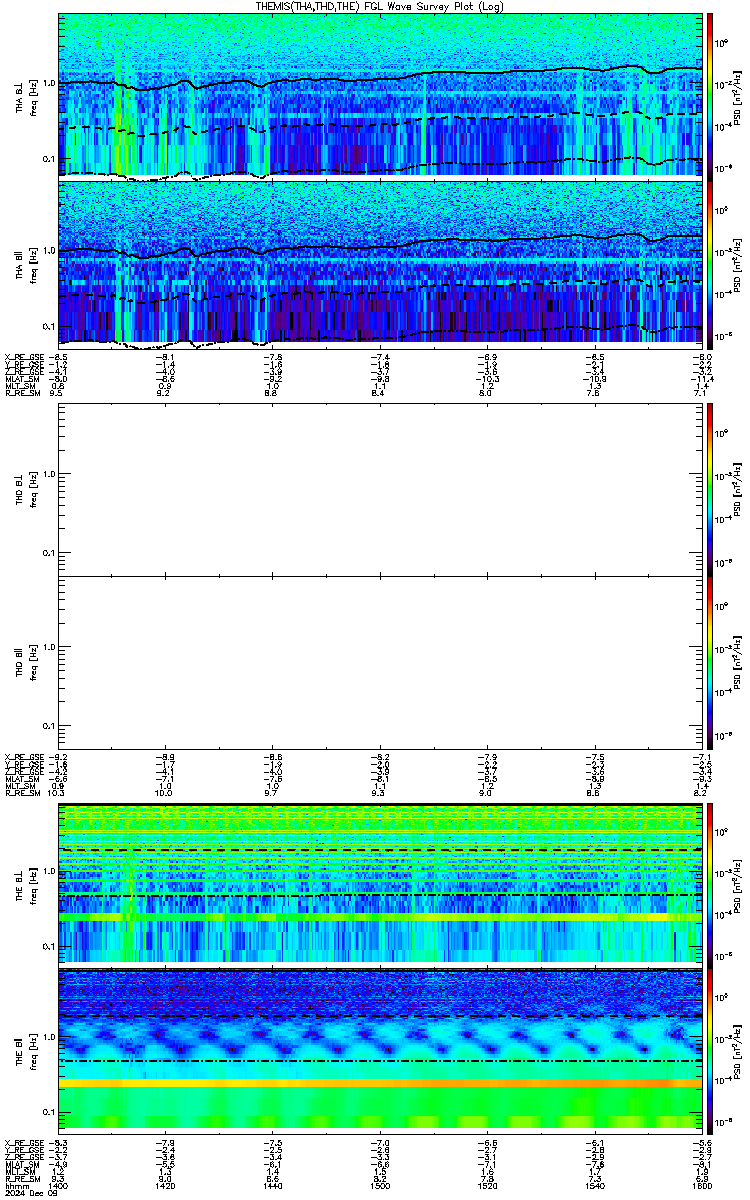The image size is (750, 1200).
Task: Click the 'THA B⊥ freq [Hz]' axis label
Action: 27,96
